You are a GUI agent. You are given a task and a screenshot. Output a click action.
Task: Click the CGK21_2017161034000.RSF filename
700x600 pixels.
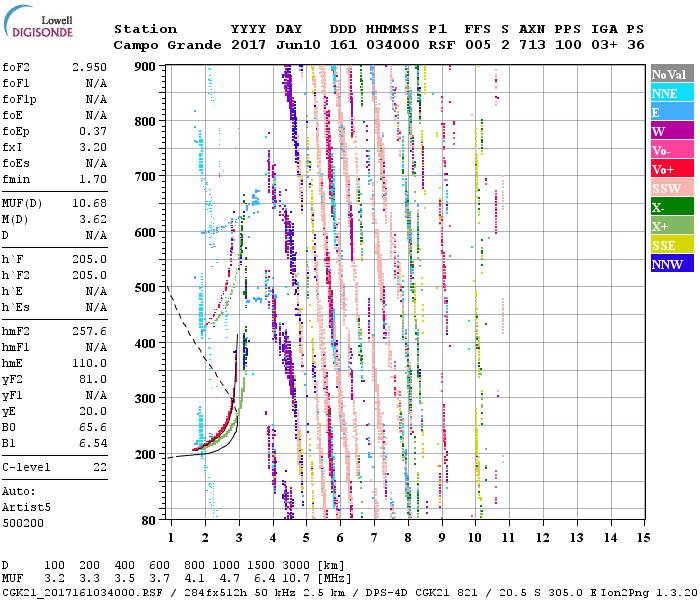coord(82,593)
